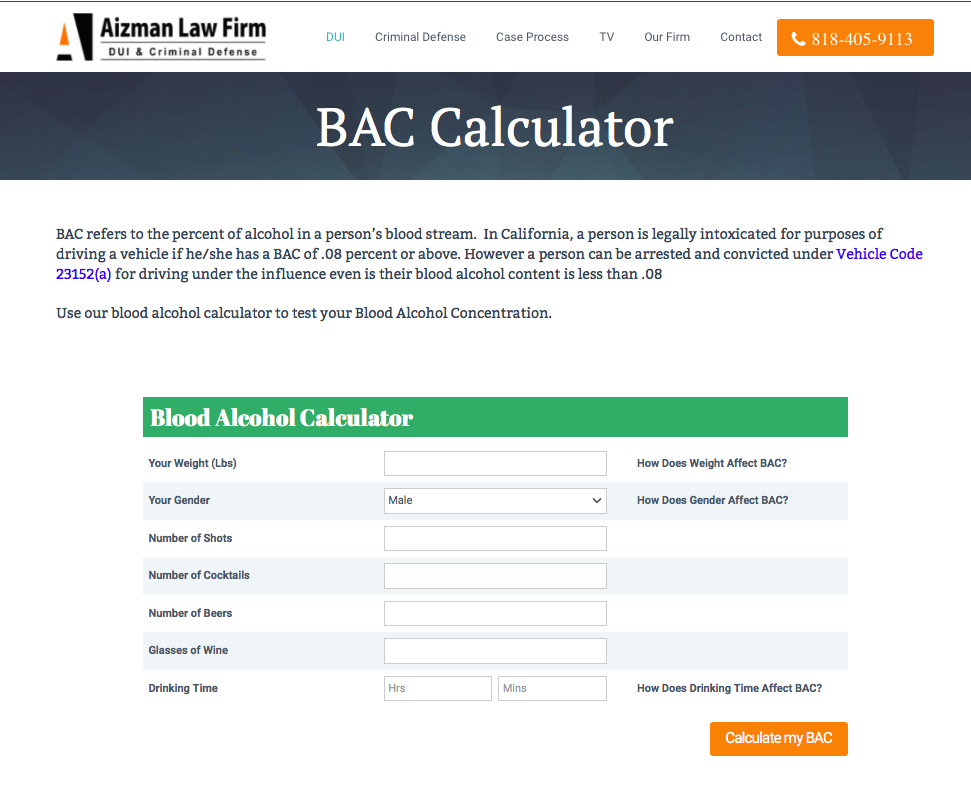The image size is (971, 787).
Task: Open the TV menu item
Action: point(606,37)
